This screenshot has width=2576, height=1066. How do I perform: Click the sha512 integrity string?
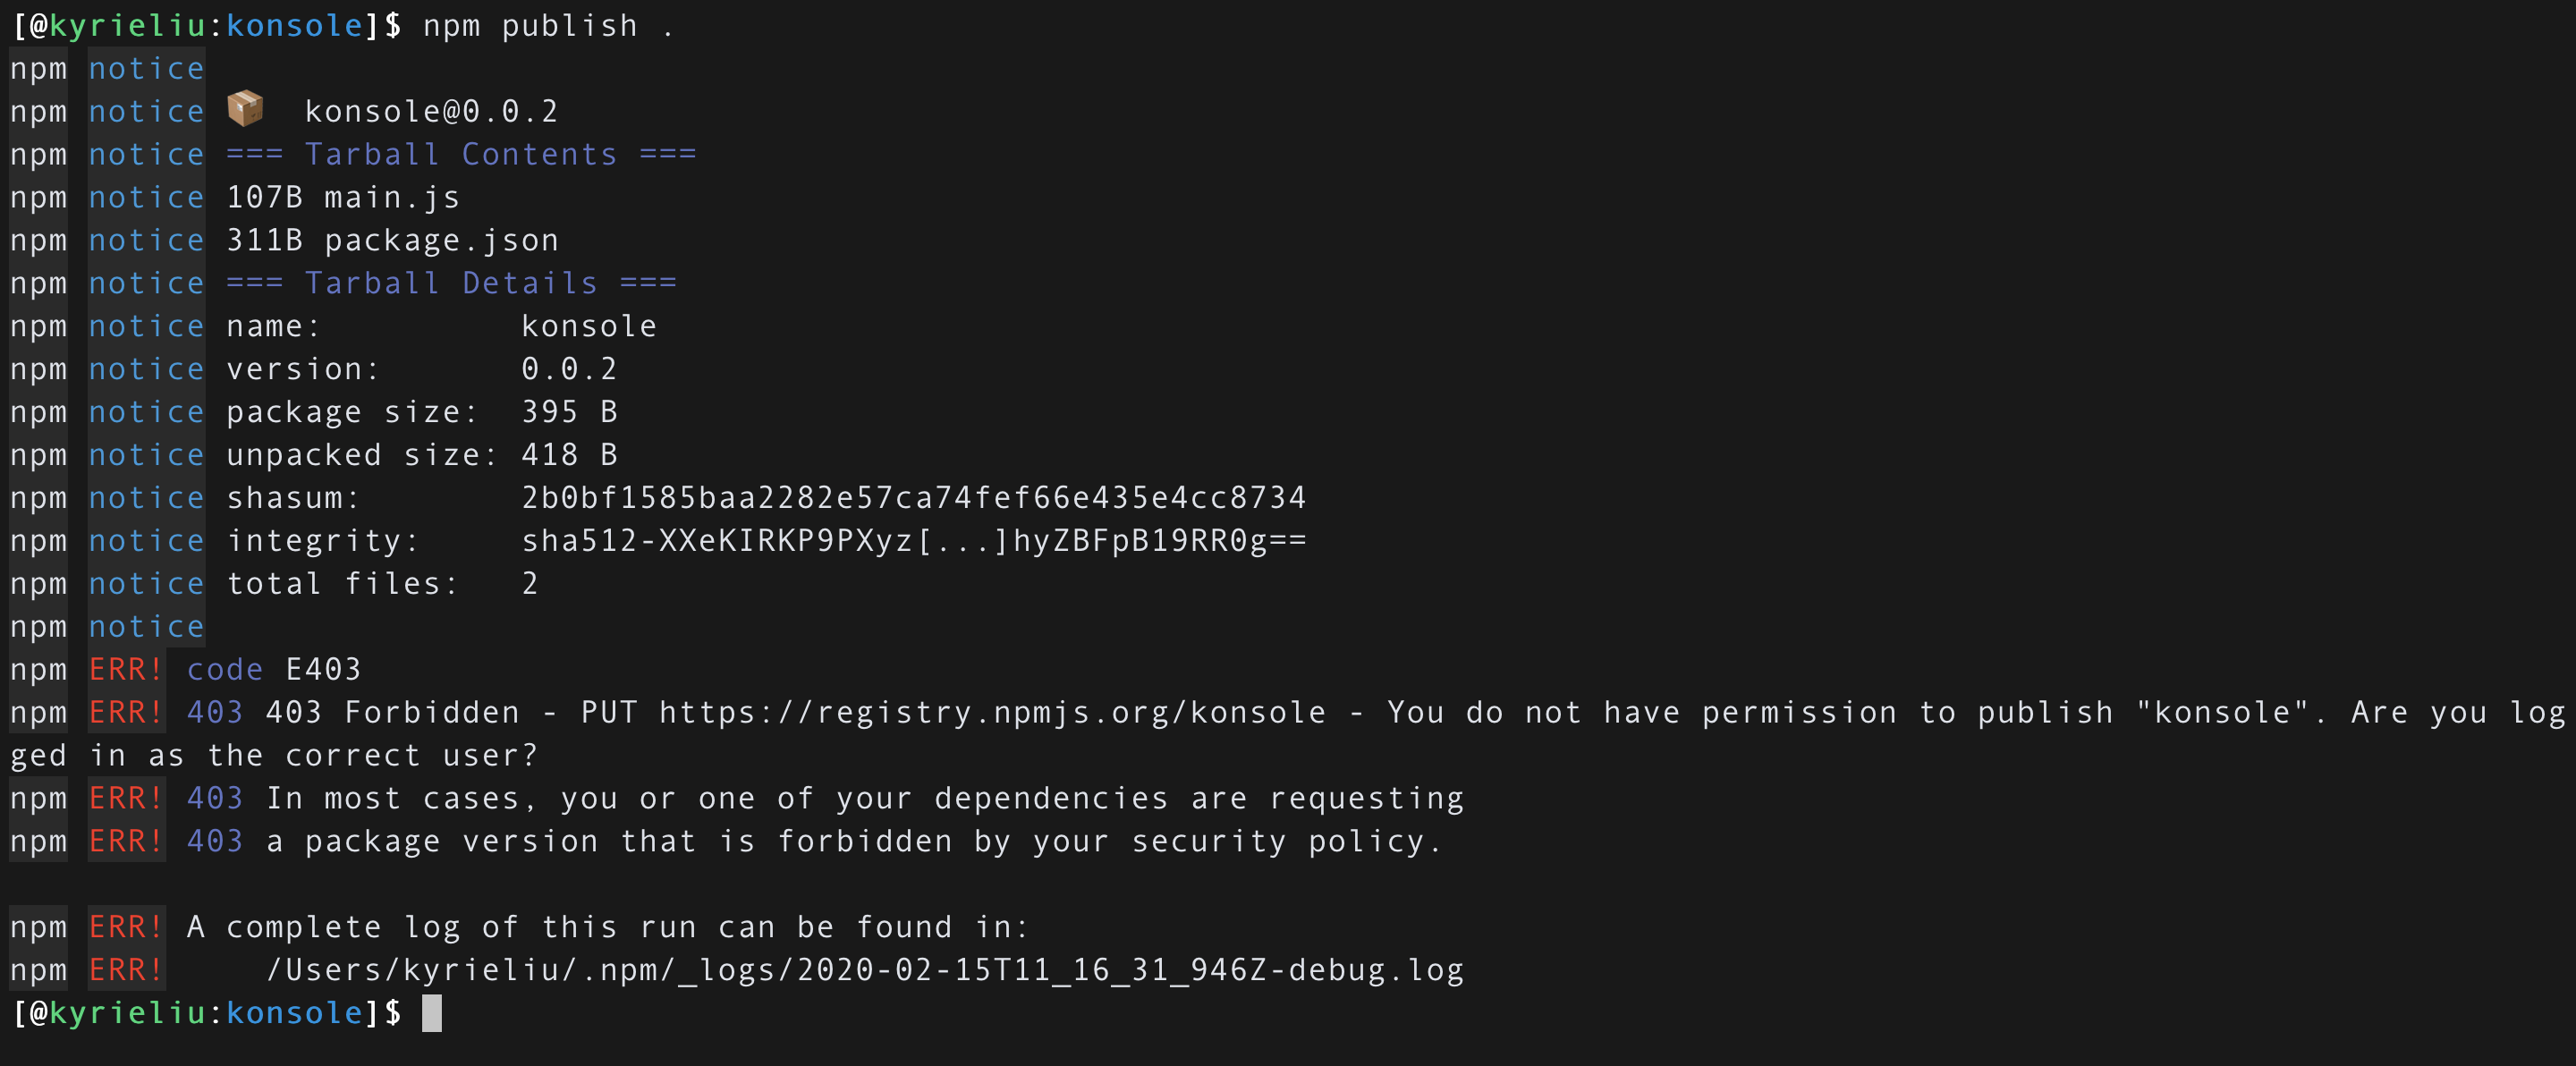[913, 541]
